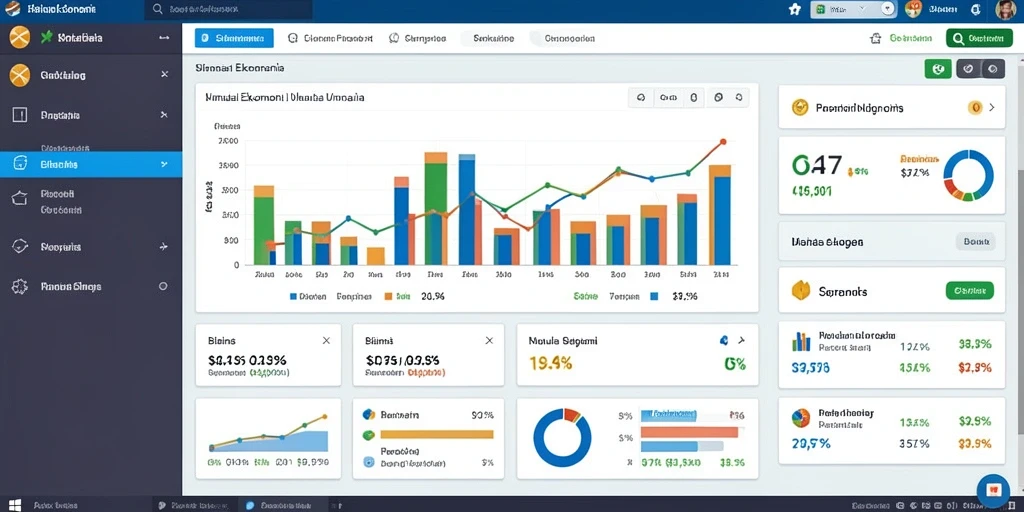Image resolution: width=1024 pixels, height=512 pixels.
Task: Click the green button in the hexagon card
Action: (970, 291)
